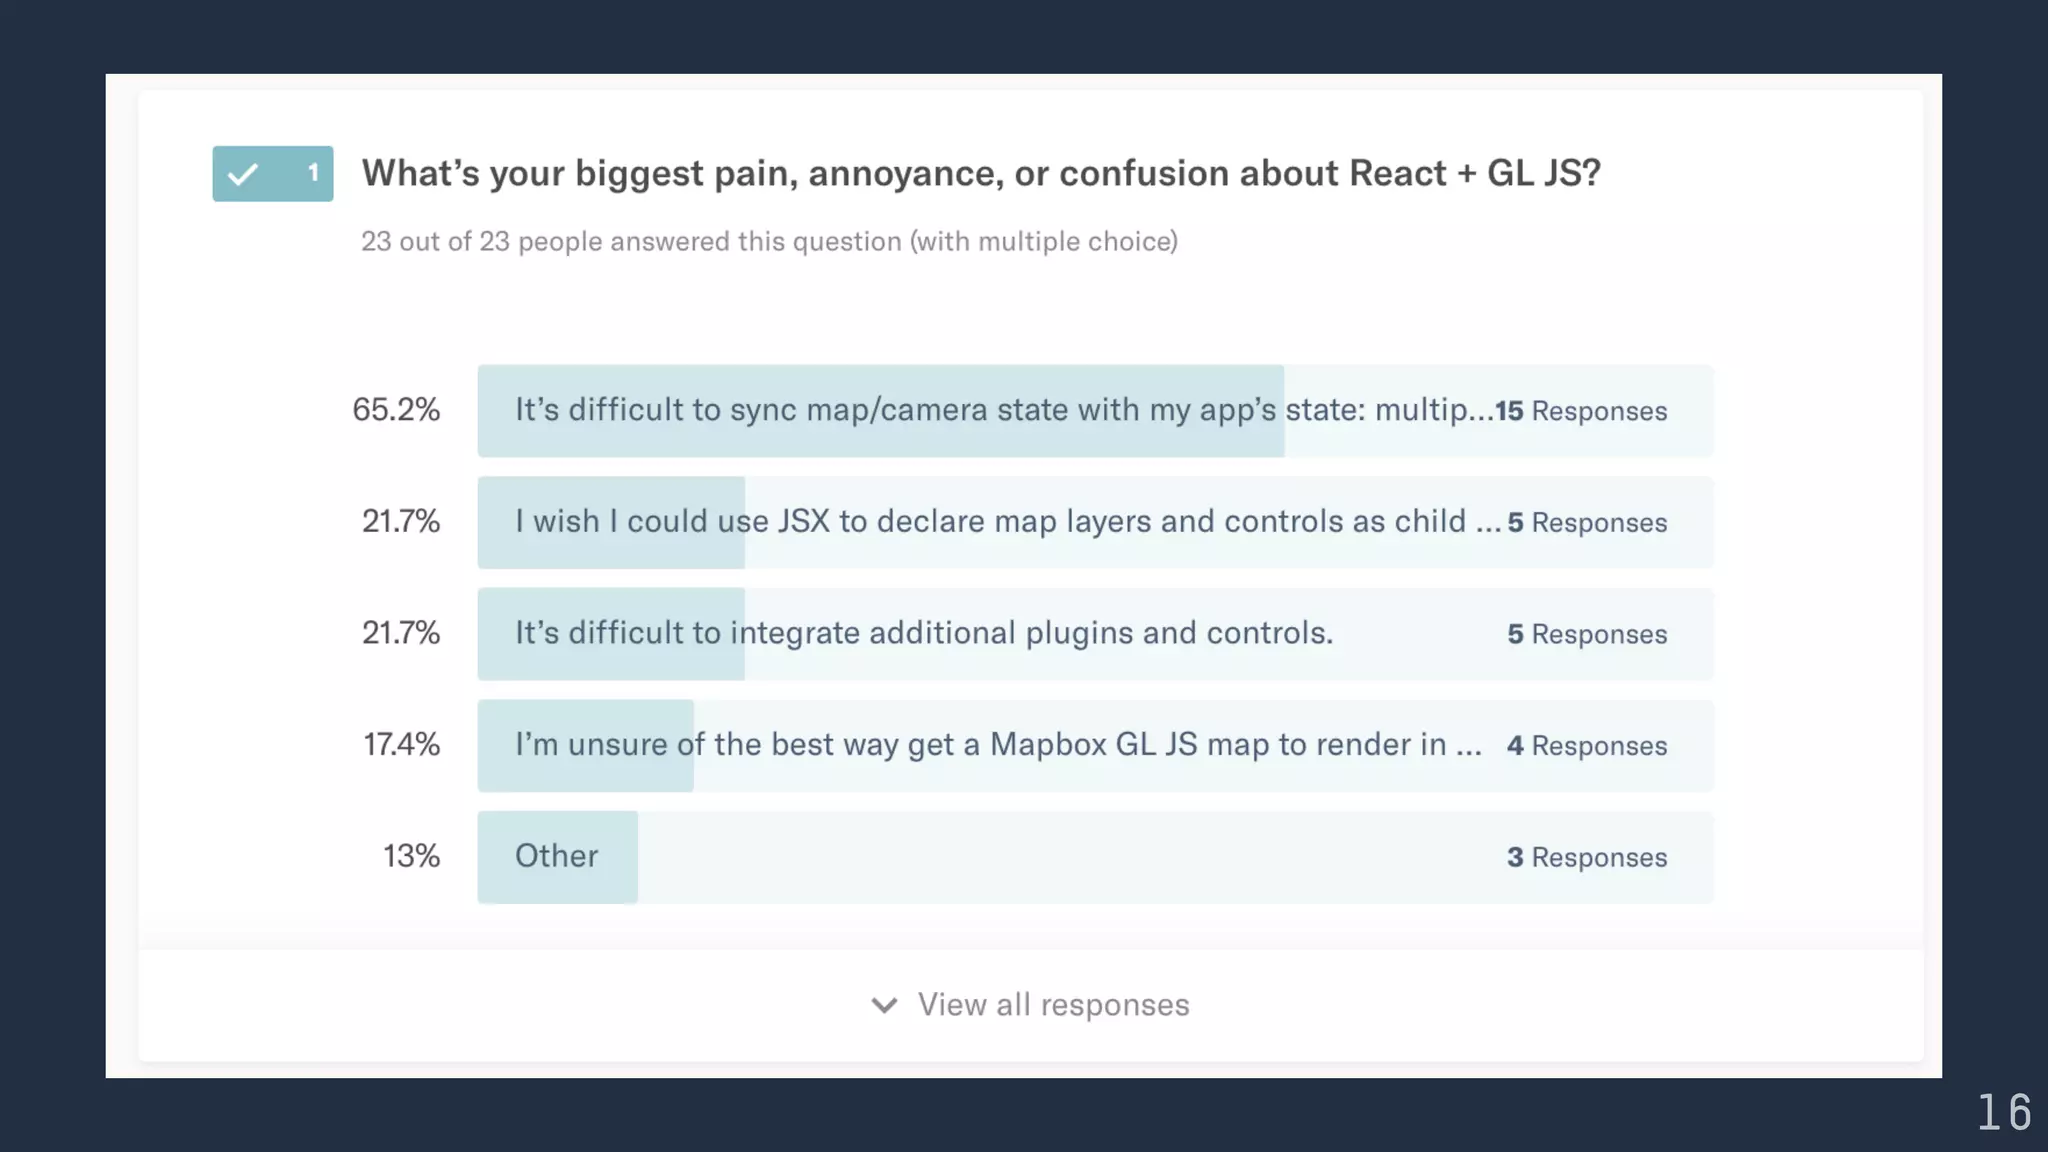2048x1152 pixels.
Task: Click the JSX map layers answer bar
Action: (1095, 523)
